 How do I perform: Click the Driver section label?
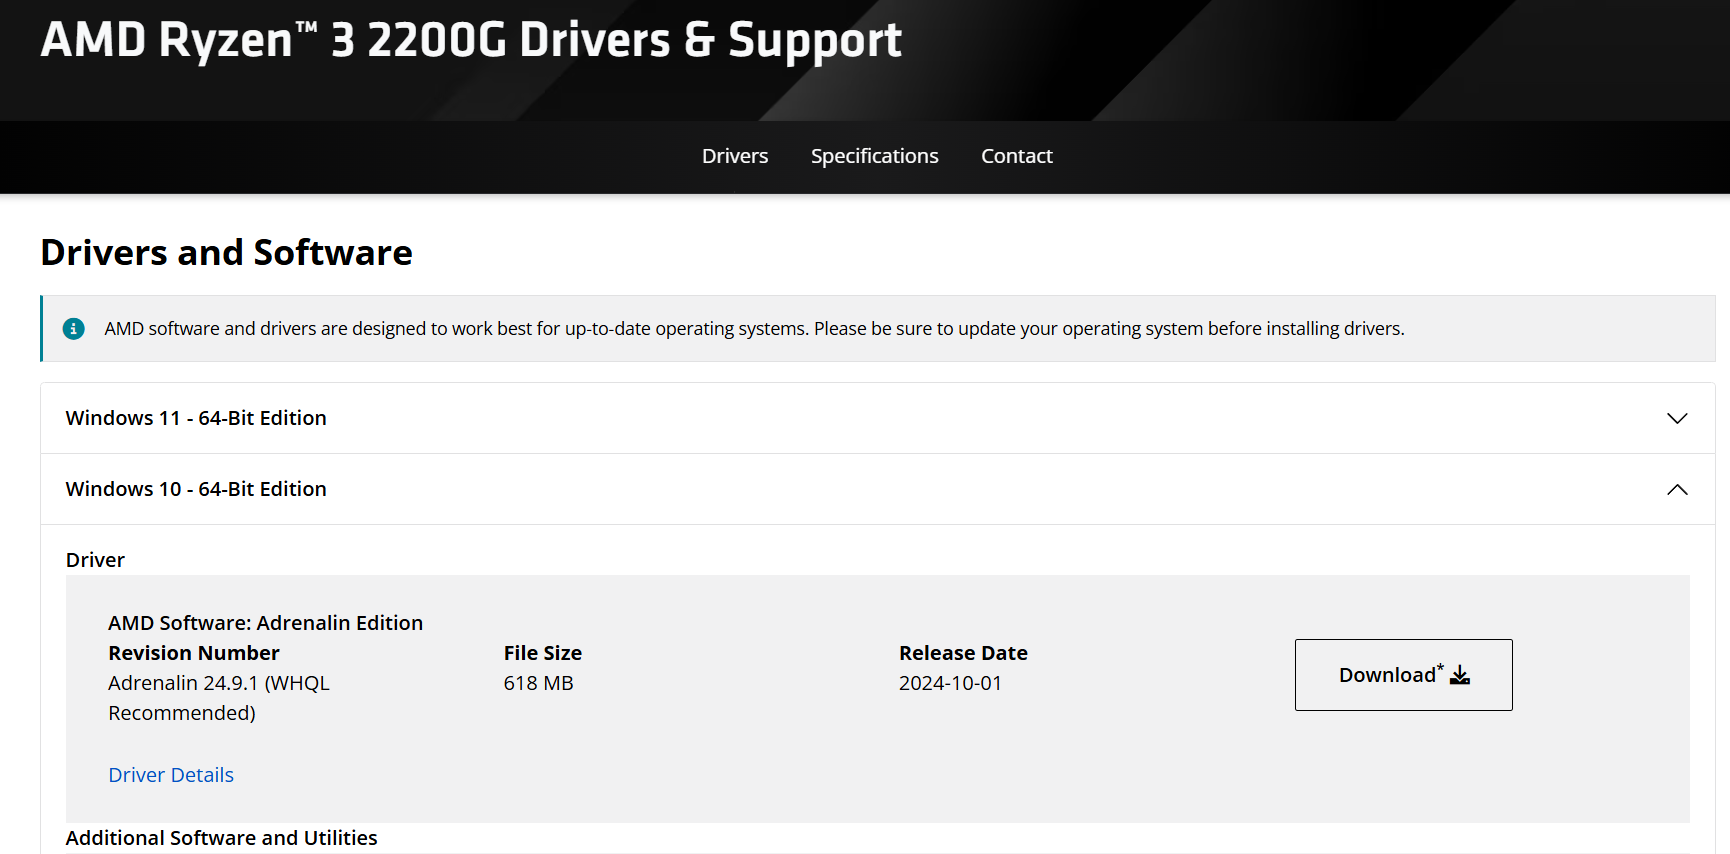(x=95, y=560)
